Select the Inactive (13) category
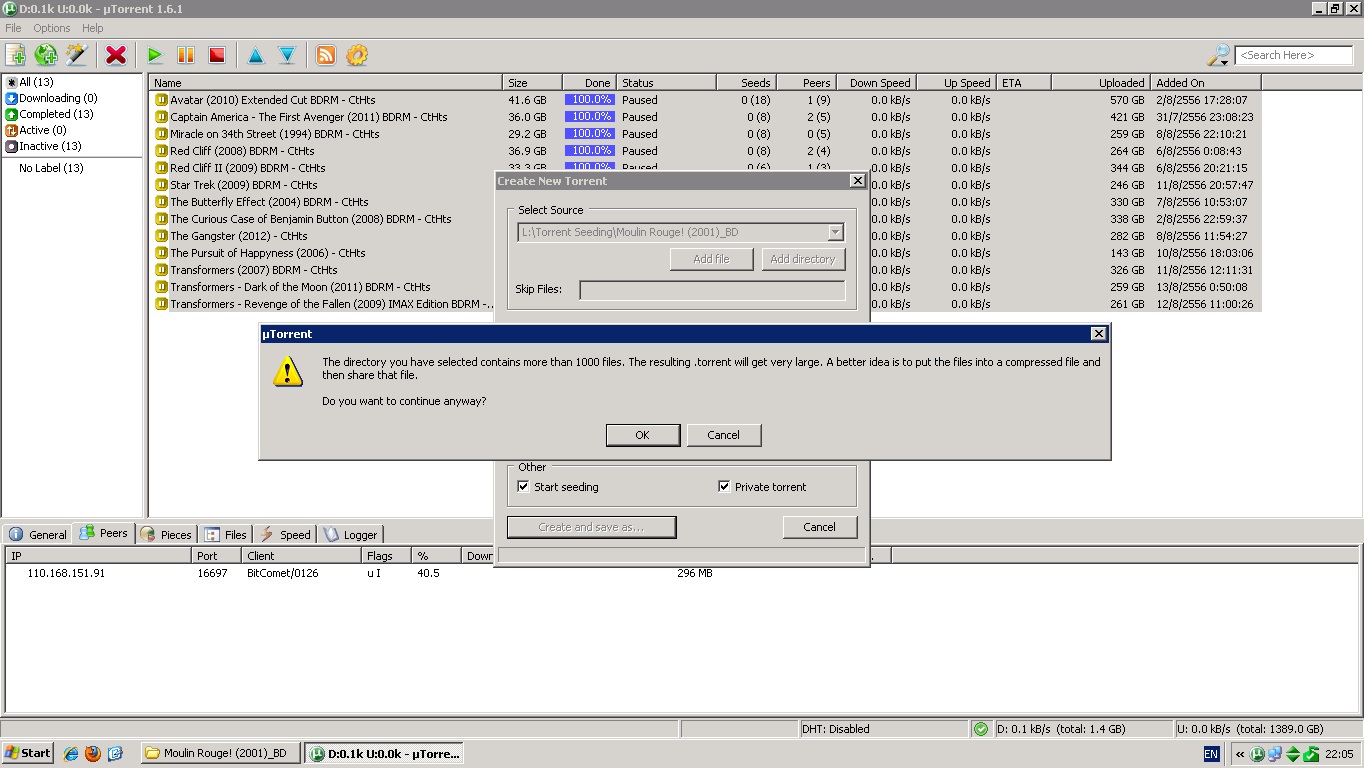Image resolution: width=1364 pixels, height=768 pixels. point(43,146)
